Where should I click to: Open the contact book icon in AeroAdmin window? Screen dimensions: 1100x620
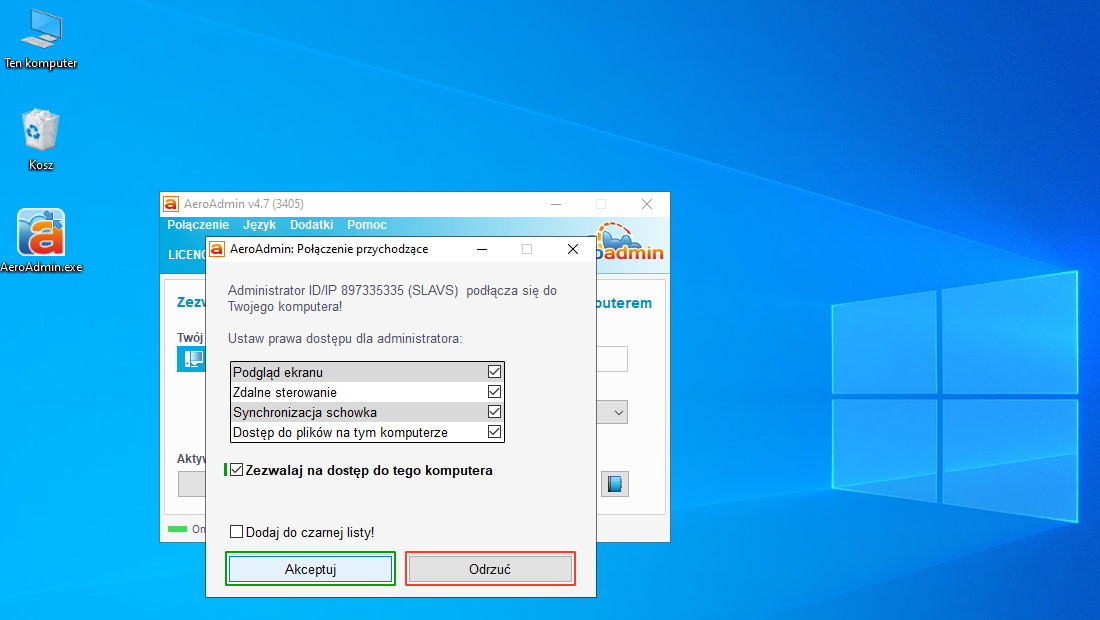point(615,484)
